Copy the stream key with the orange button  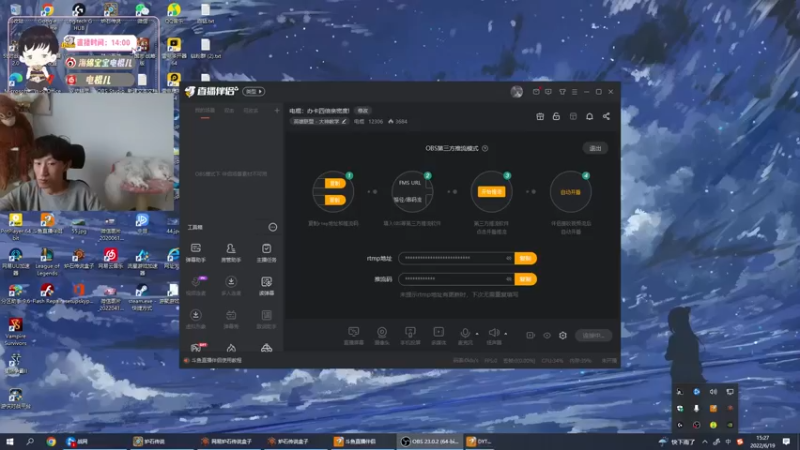[526, 279]
